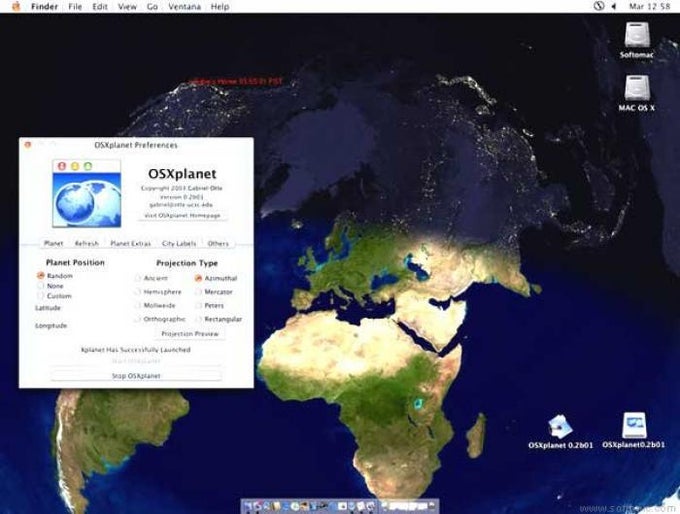Open Finder from the dock's leftmost icon

click(x=249, y=506)
